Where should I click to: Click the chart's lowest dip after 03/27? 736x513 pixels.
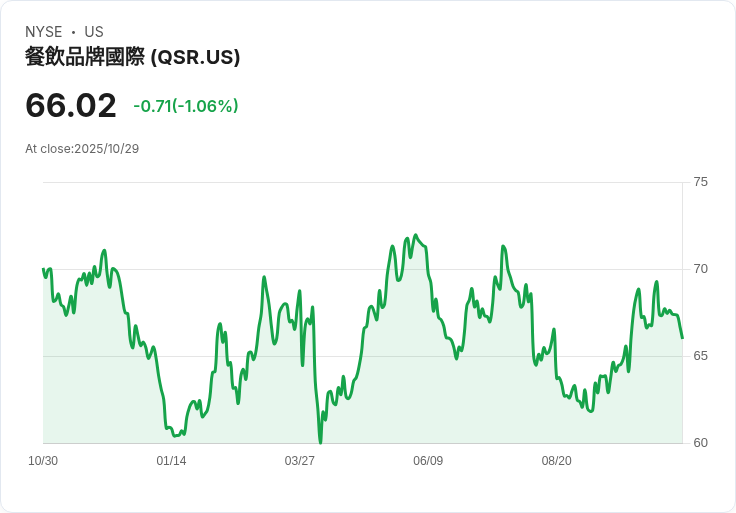321,442
